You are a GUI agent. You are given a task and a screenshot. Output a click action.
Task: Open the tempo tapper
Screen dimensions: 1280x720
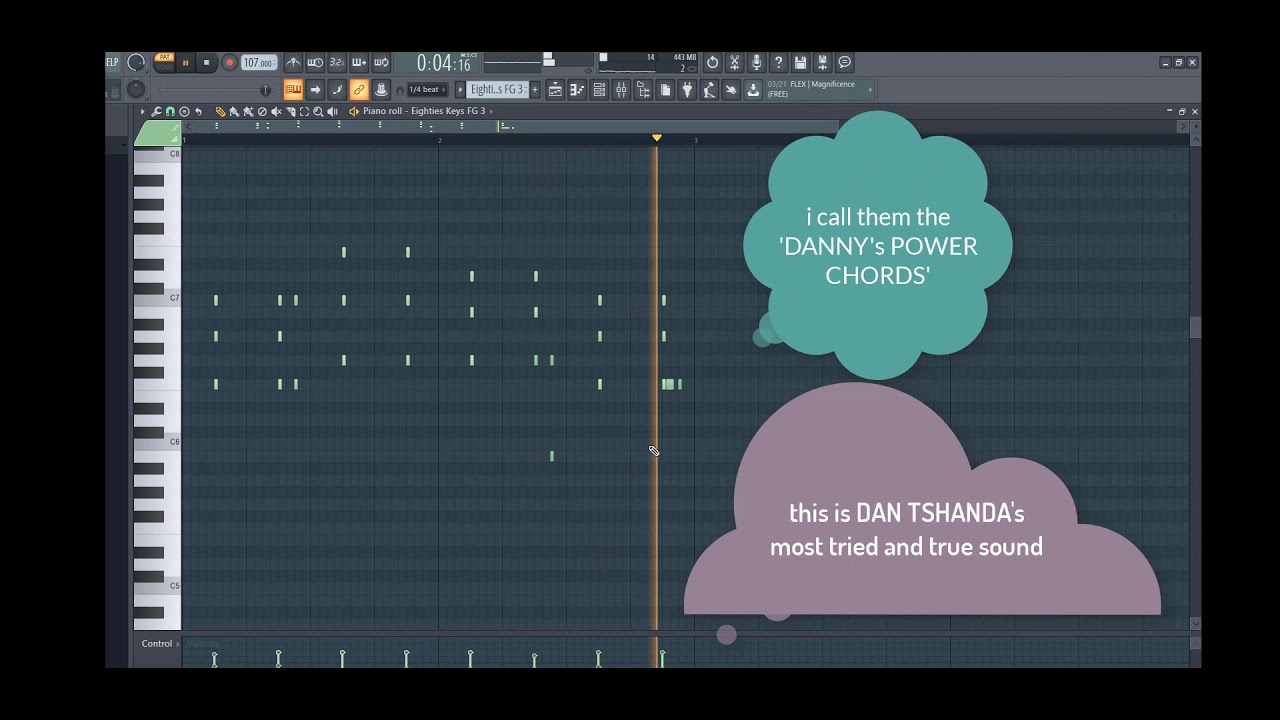[x=709, y=90]
